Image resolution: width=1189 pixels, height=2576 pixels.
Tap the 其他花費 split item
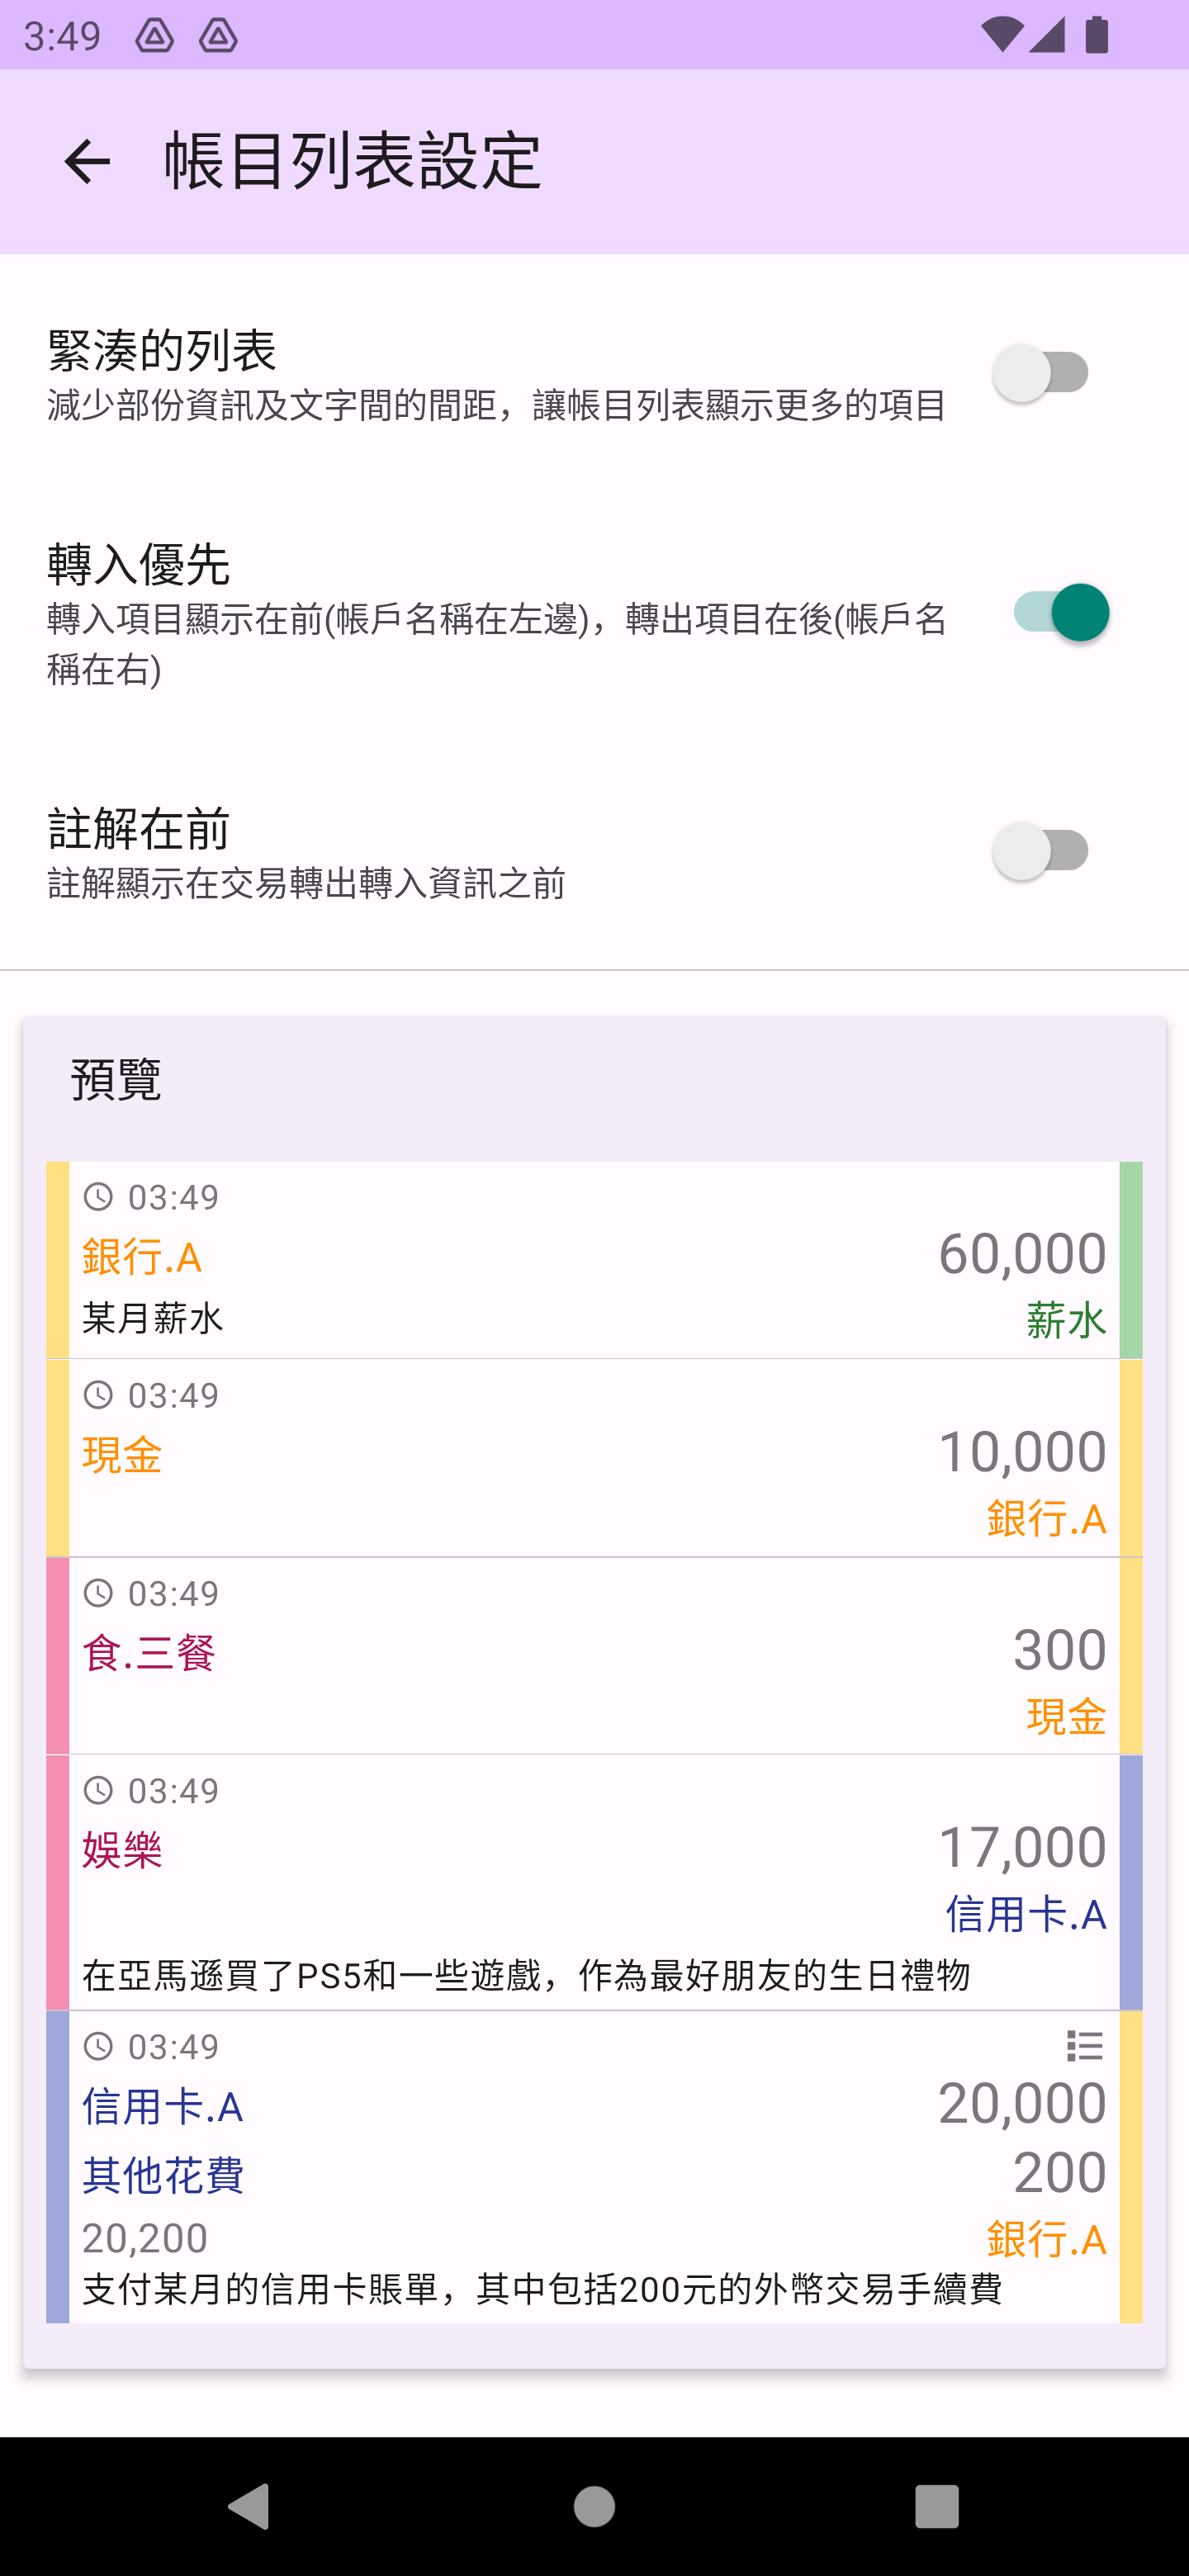[x=163, y=2175]
